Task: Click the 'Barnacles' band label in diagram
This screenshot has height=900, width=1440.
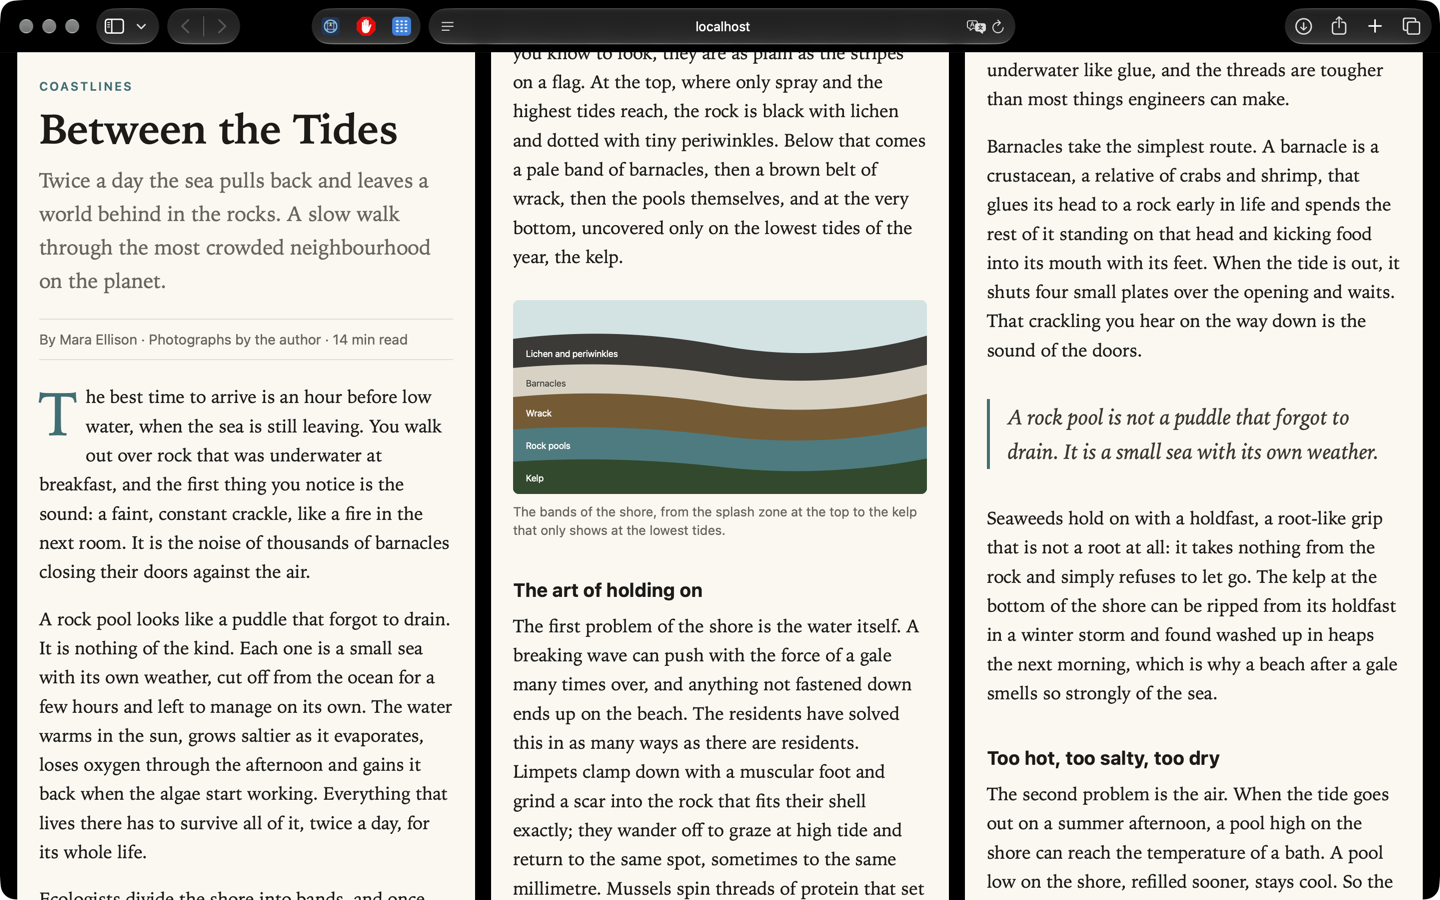Action: click(x=546, y=383)
